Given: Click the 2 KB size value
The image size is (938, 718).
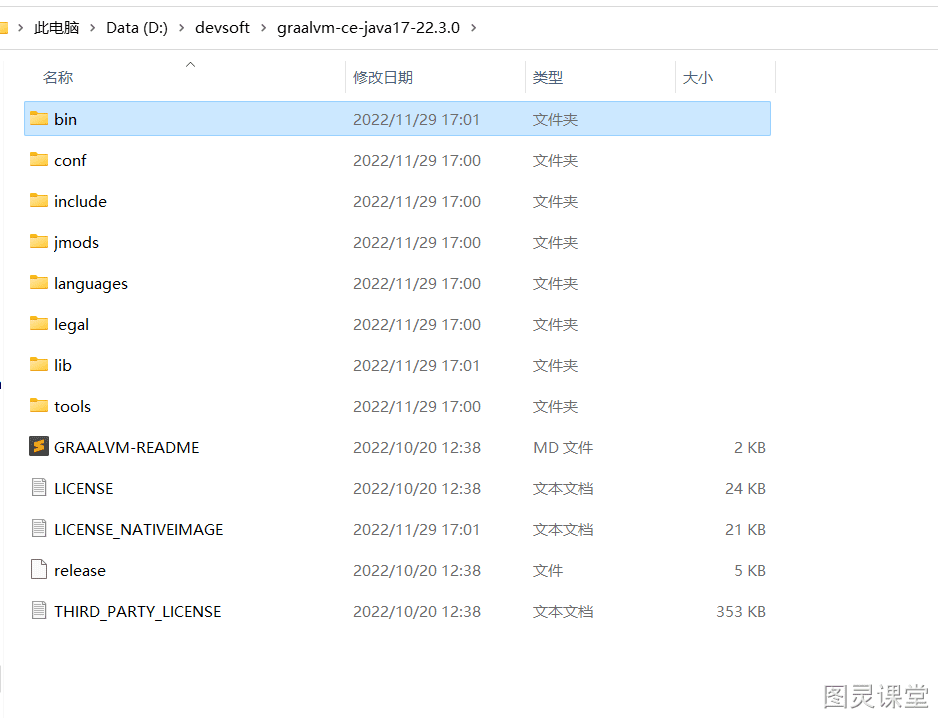Looking at the screenshot, I should click(x=750, y=448).
